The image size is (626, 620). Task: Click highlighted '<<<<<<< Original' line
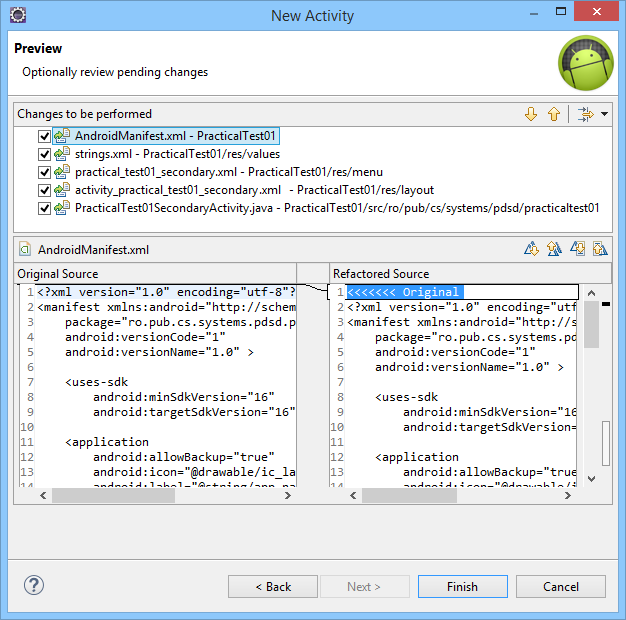[404, 292]
